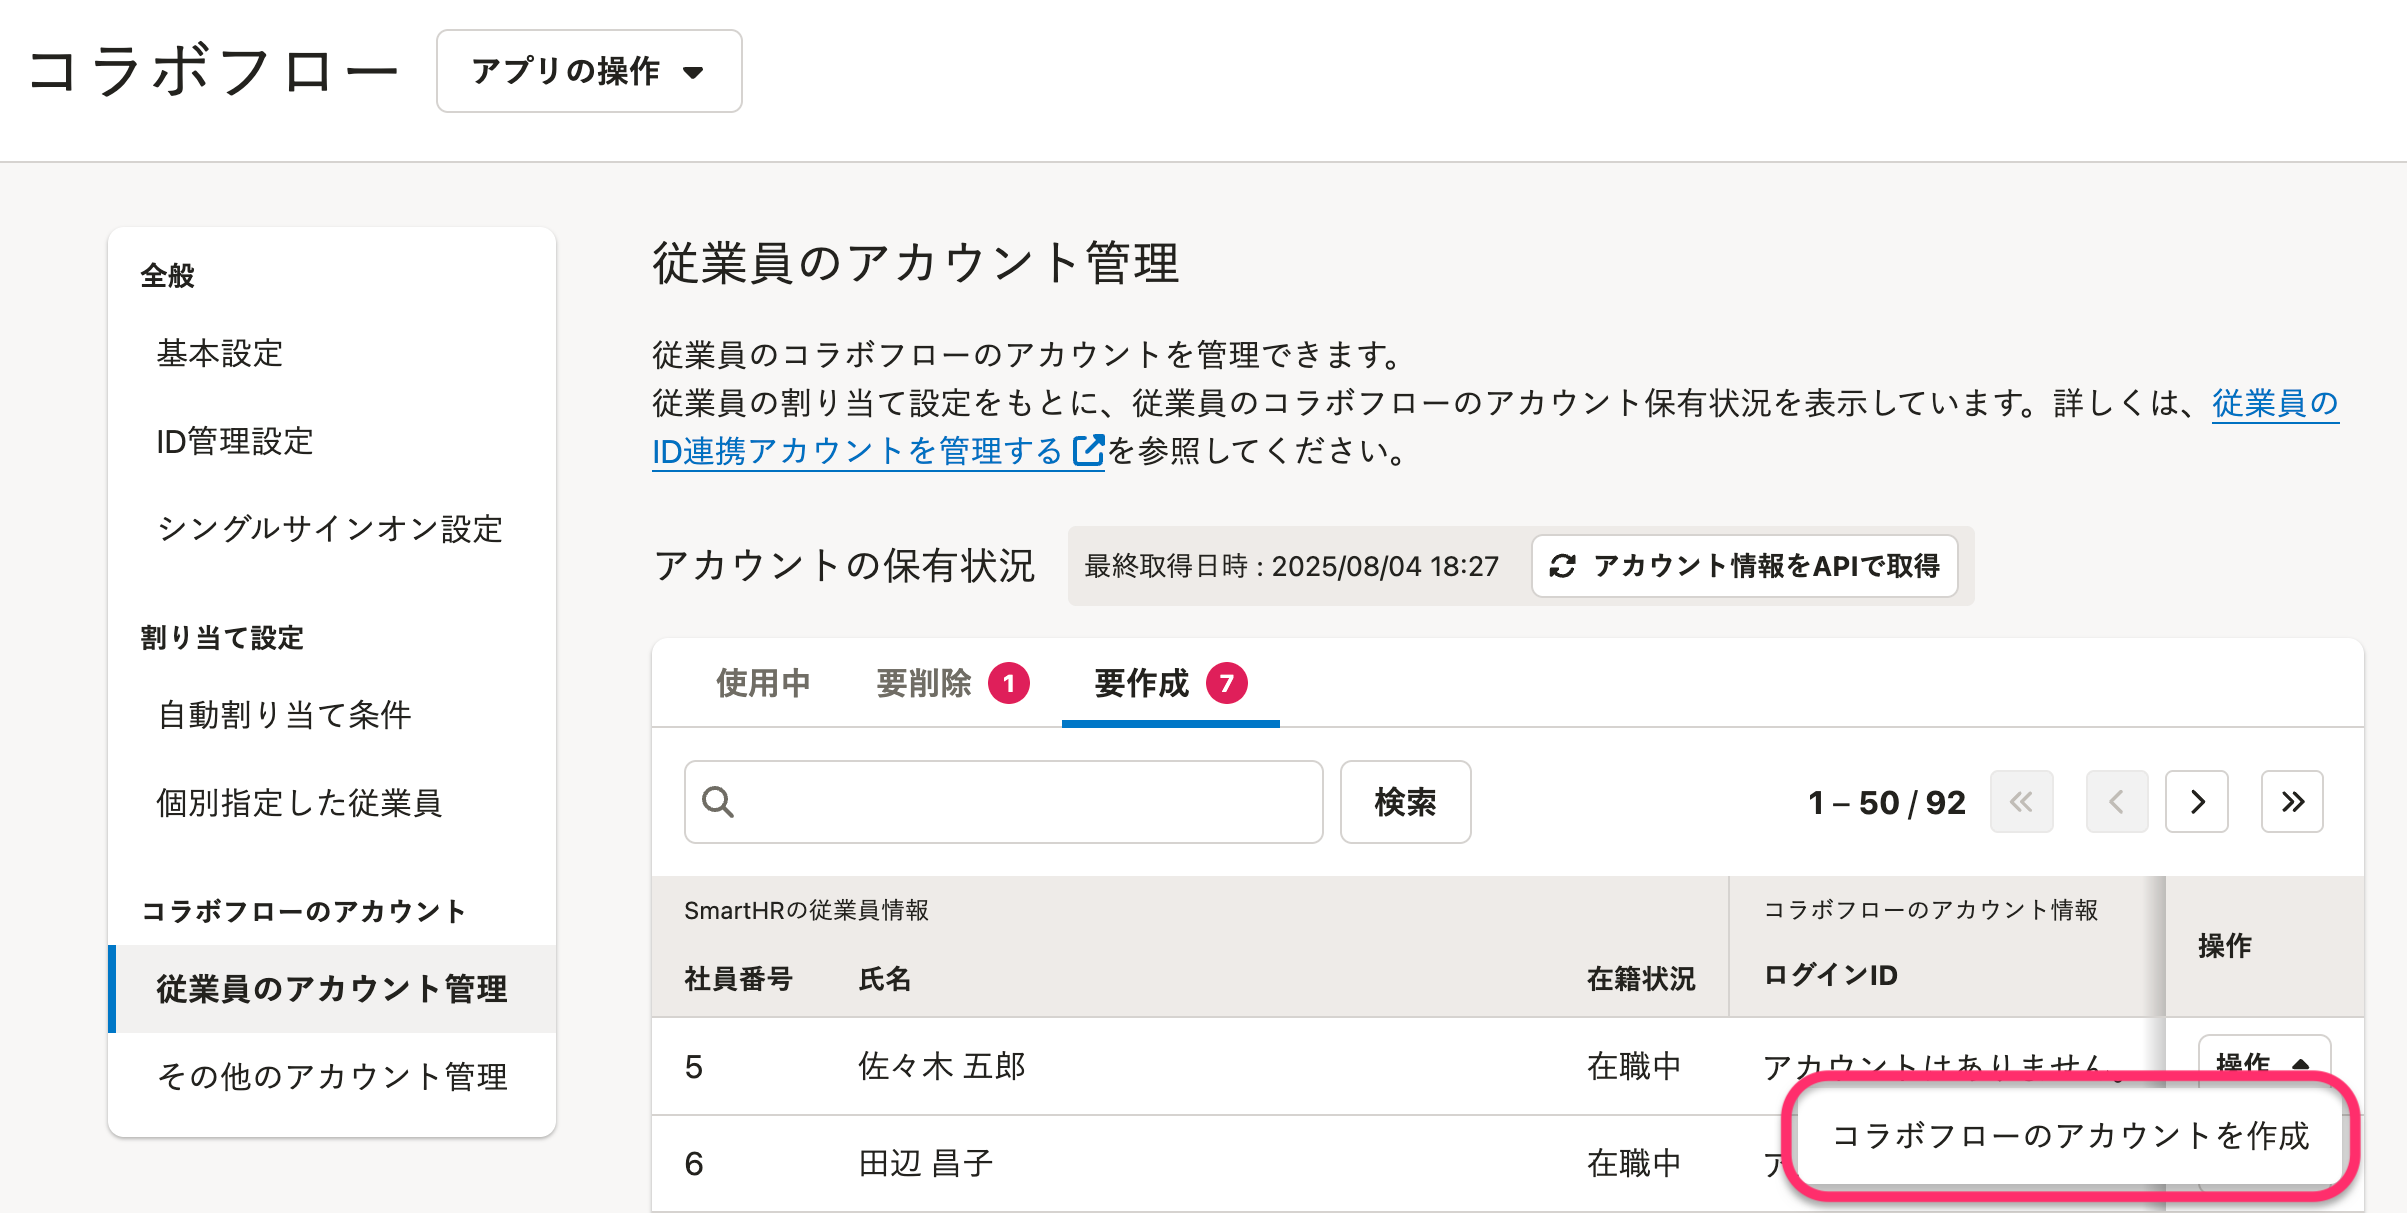Click the red badge 7 on 要作成

(x=1226, y=684)
